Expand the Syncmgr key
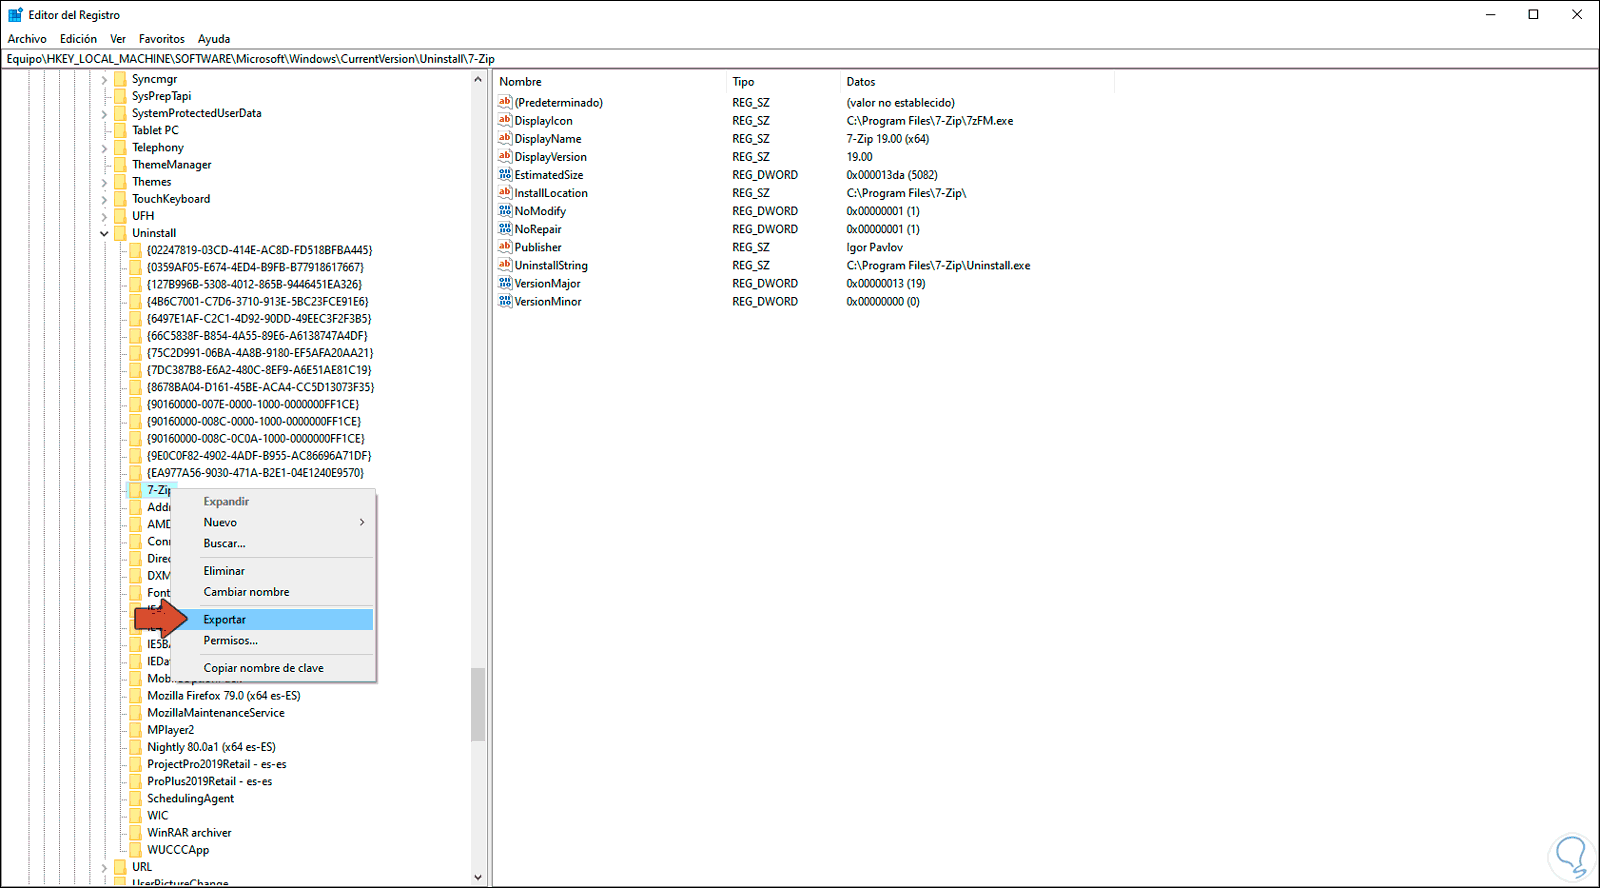 [x=104, y=79]
